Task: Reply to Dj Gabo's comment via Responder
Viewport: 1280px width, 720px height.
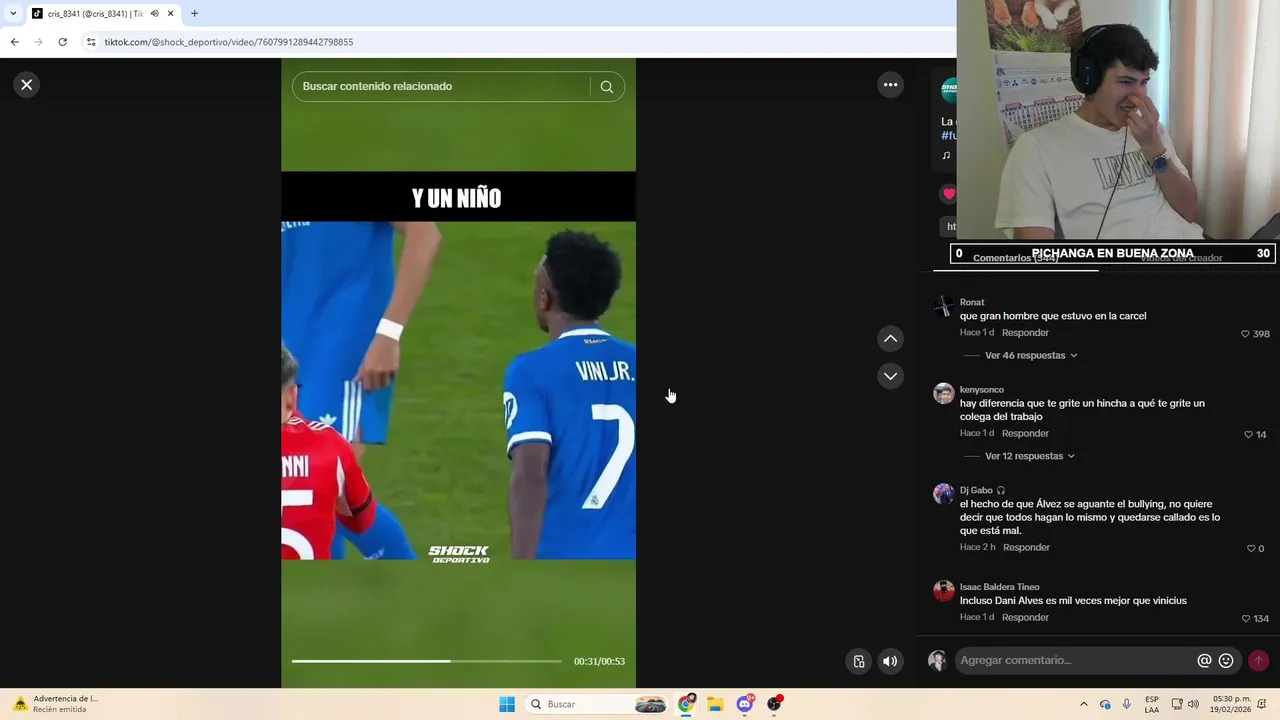Action: click(1026, 548)
